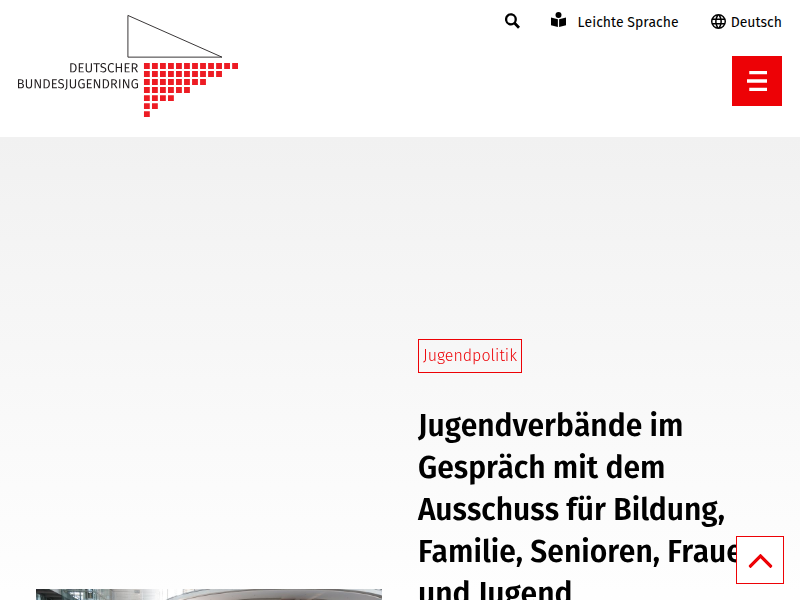Click the Deutscher Bundesjugendring logo
The width and height of the screenshot is (800, 600).
point(128,65)
